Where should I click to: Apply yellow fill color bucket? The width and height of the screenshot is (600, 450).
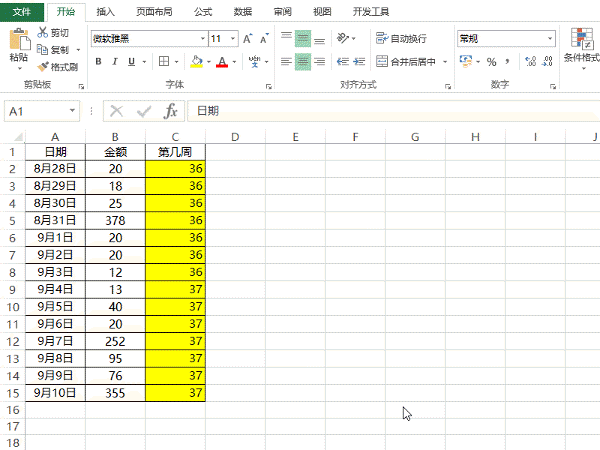(x=196, y=61)
